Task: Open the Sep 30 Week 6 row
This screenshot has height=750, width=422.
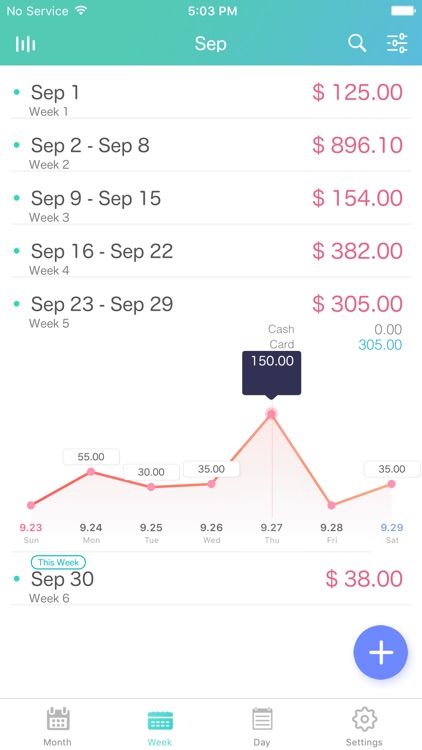Action: [x=211, y=579]
